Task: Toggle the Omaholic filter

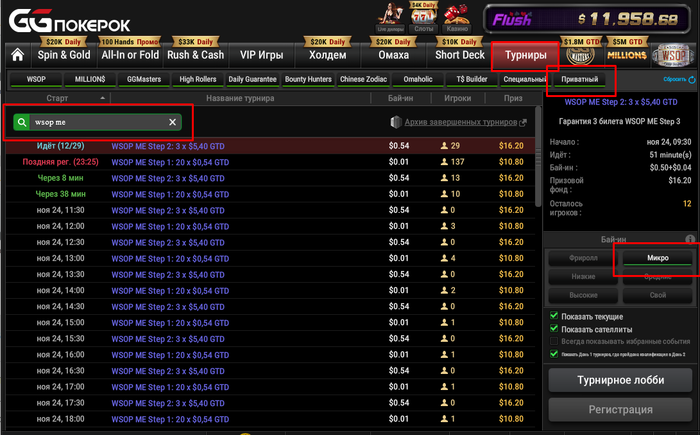Action: click(418, 79)
